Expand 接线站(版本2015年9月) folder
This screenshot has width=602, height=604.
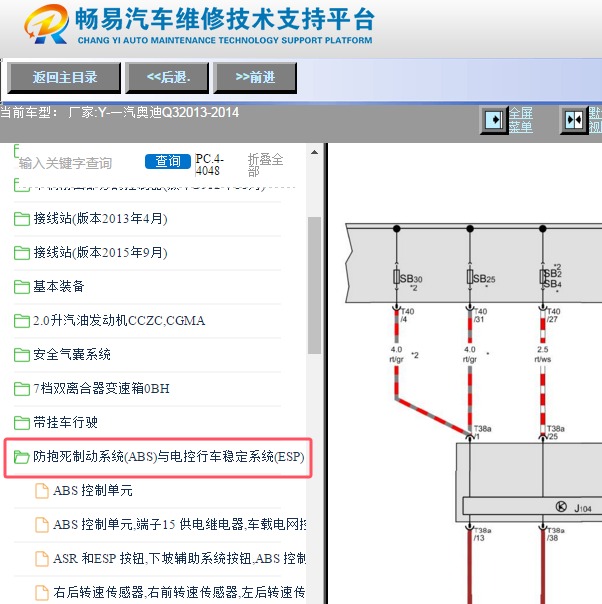point(100,253)
